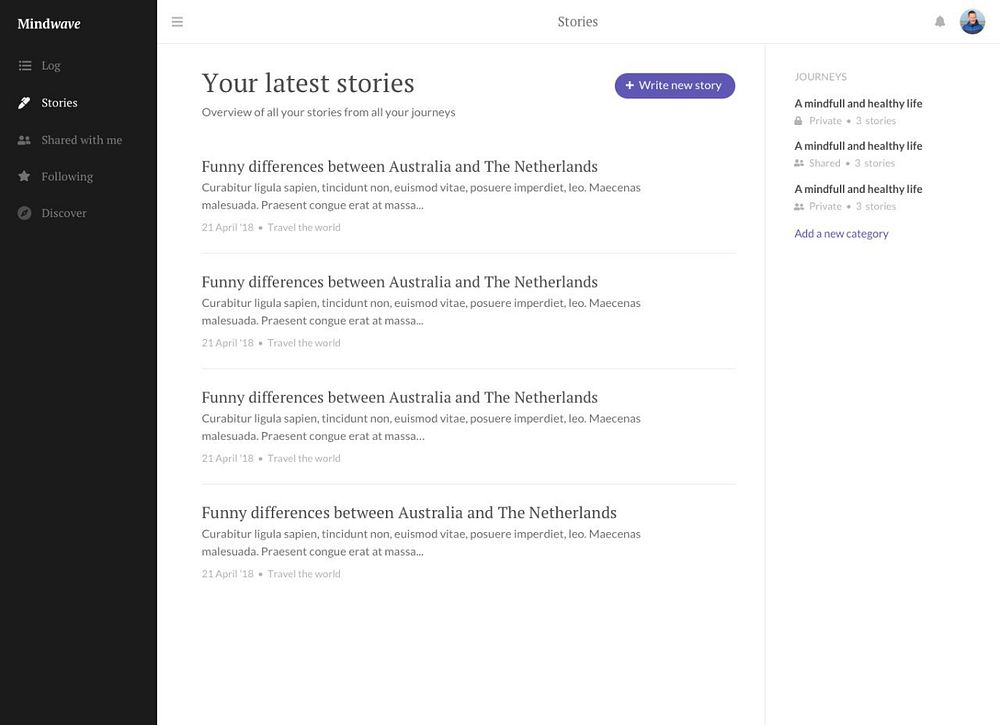Go to the Log menu item
The height and width of the screenshot is (725, 1000).
click(51, 66)
